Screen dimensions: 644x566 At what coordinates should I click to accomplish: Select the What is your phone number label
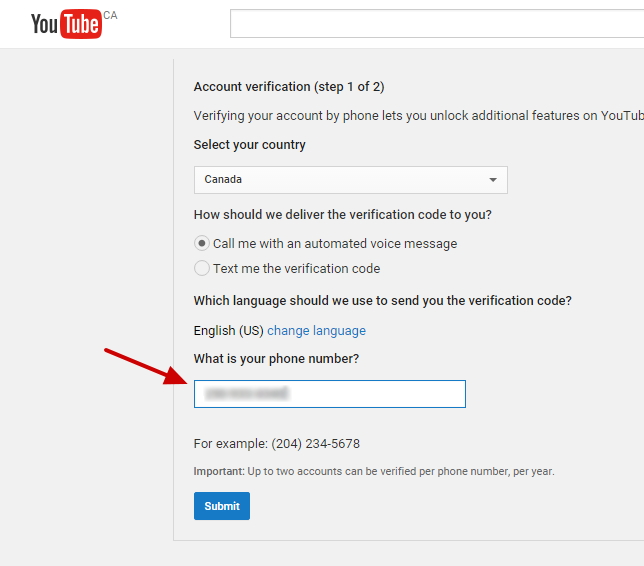(x=276, y=359)
